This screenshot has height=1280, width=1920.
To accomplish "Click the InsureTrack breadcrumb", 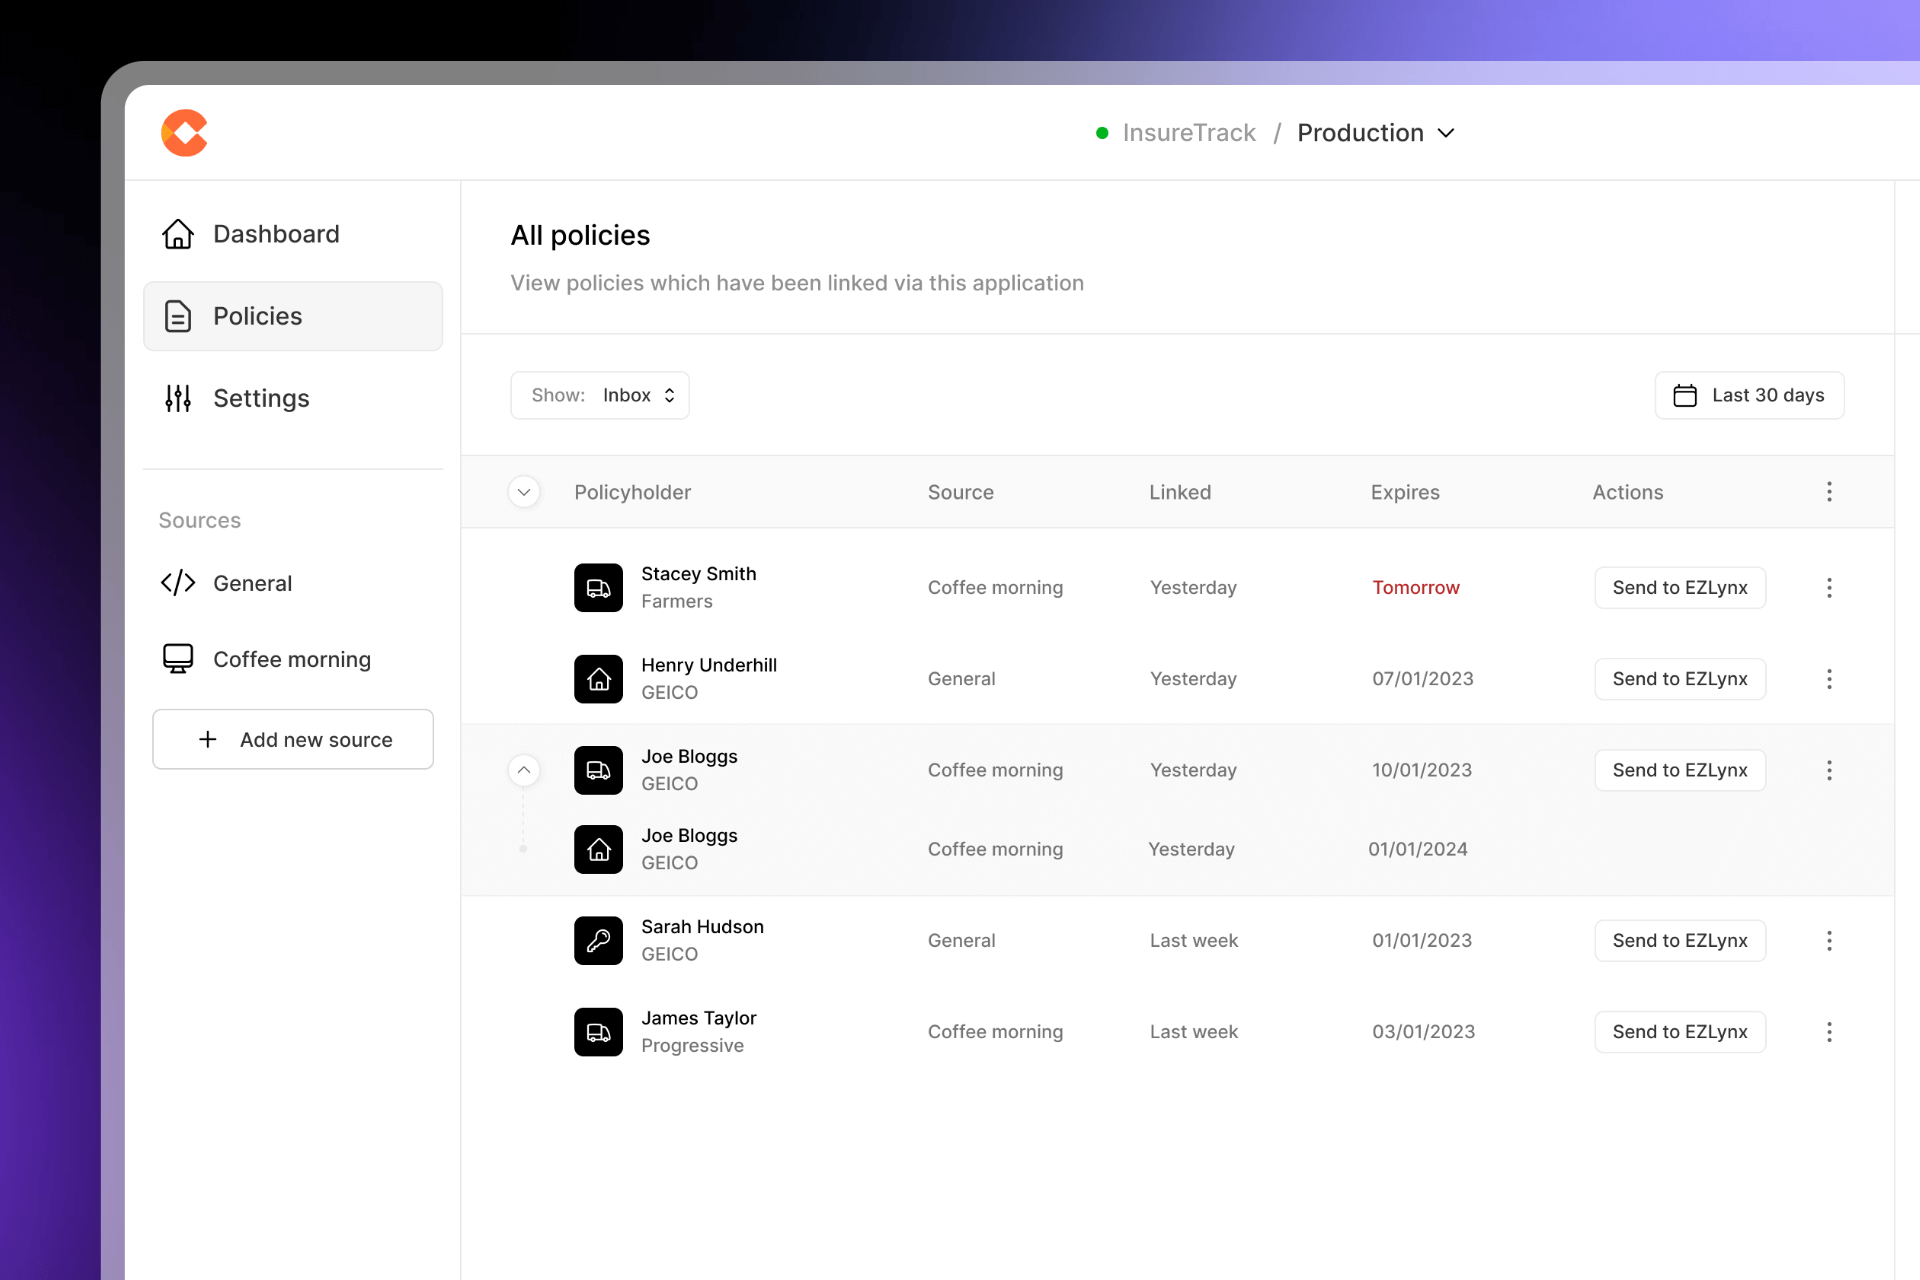I will pos(1189,133).
